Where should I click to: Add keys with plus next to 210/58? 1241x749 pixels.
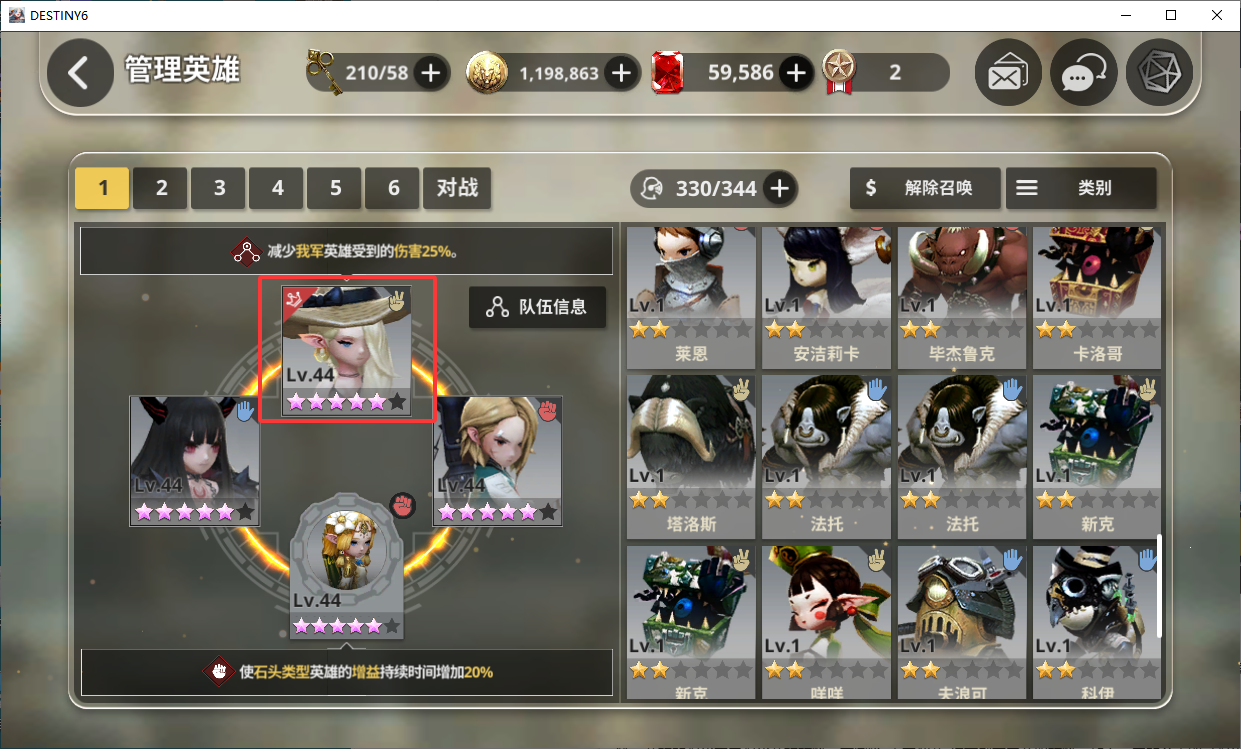(x=431, y=73)
